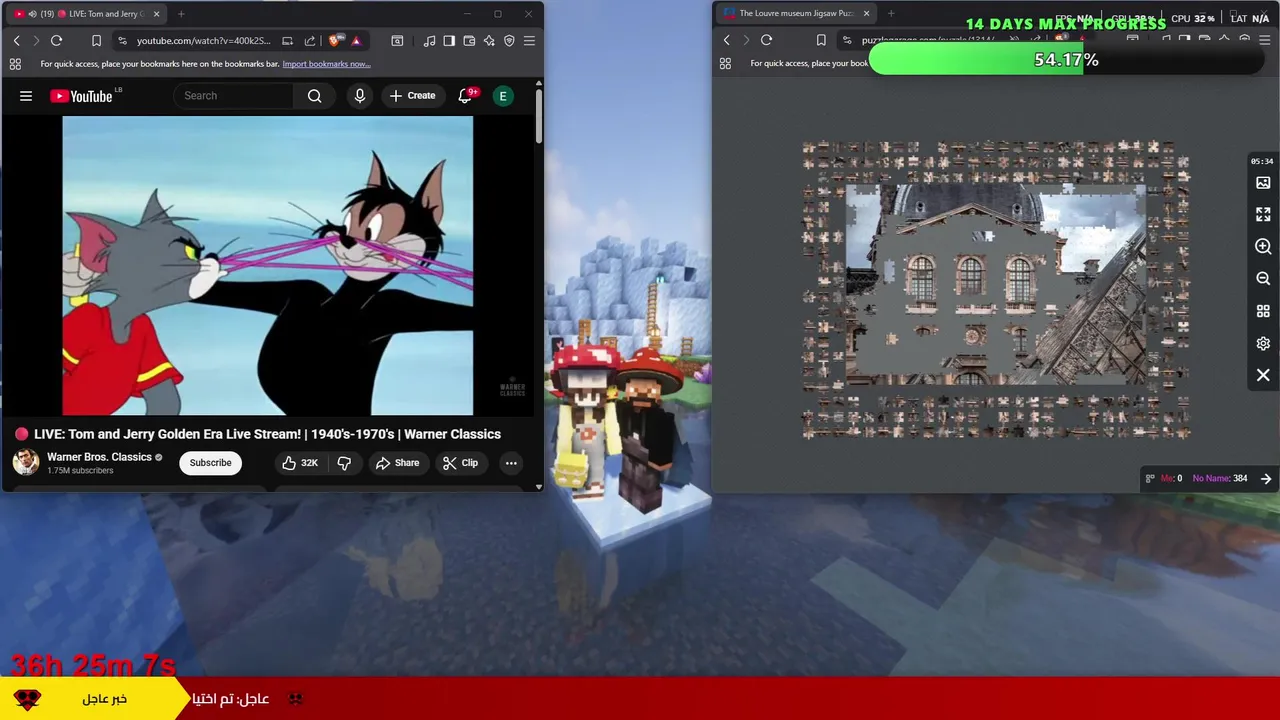The image size is (1280, 720).
Task: Click the scroll down arrow of YouTube page
Action: [539, 487]
